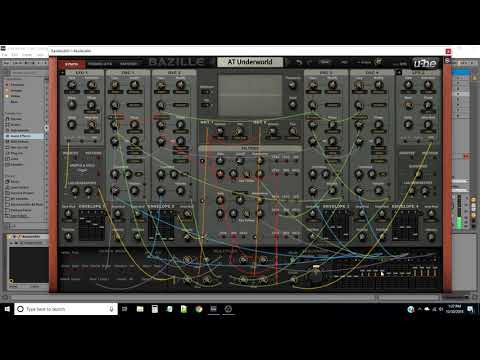Click the small icon left of LFO 1 header

point(62,72)
